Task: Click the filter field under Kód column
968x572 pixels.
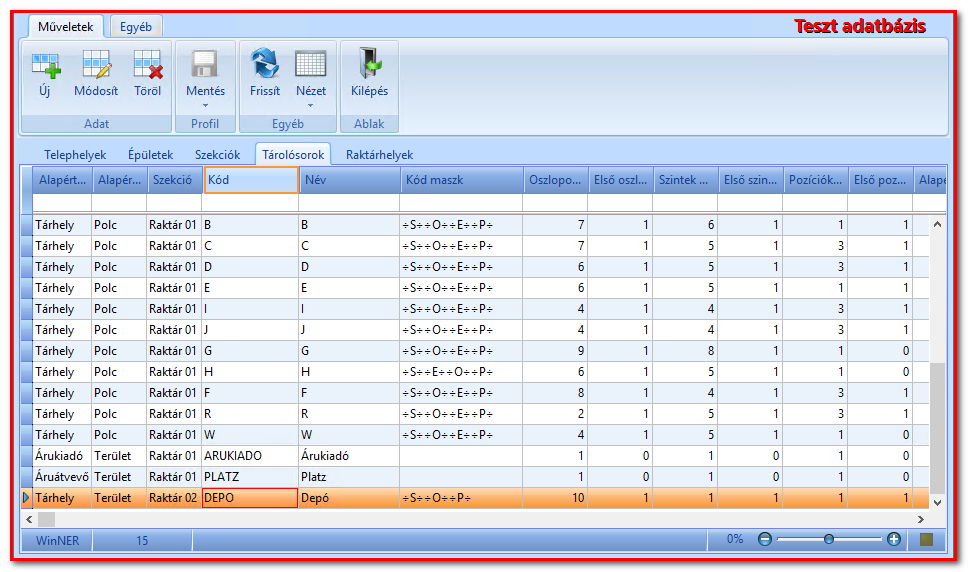Action: pos(251,202)
